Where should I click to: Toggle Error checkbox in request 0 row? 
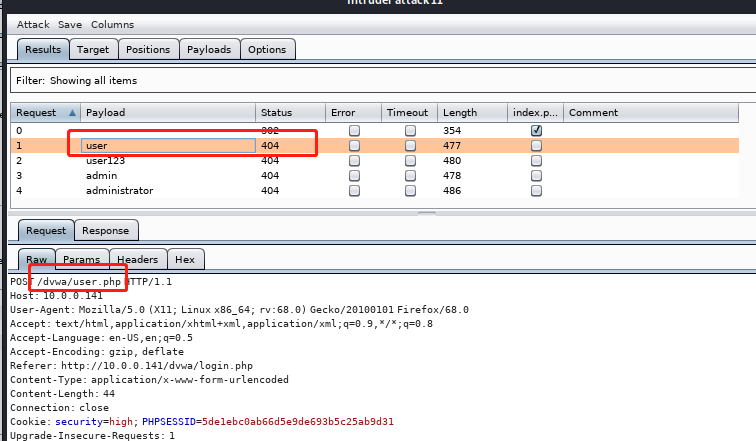354,131
